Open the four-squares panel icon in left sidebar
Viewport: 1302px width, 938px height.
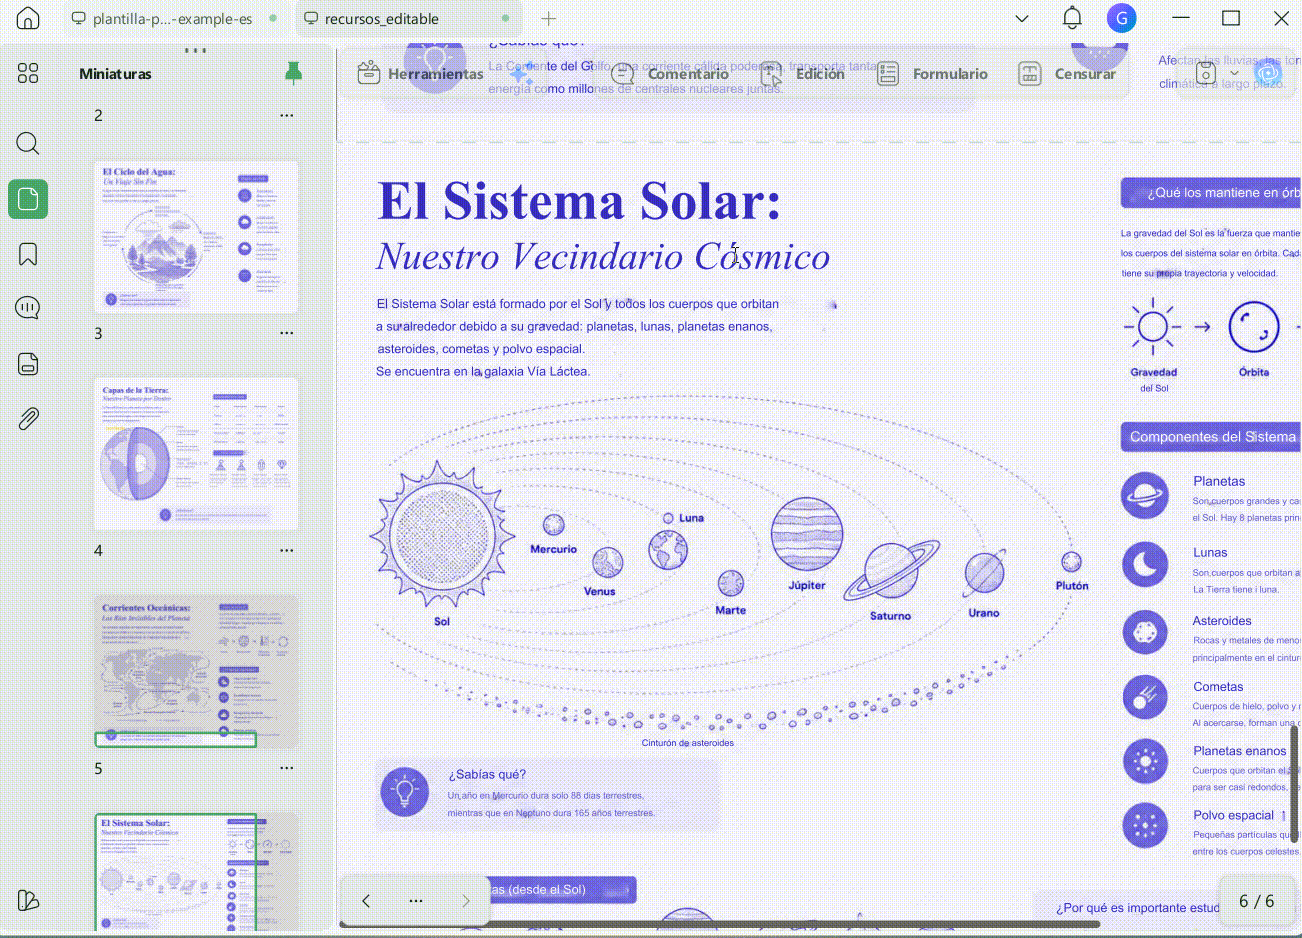[28, 73]
